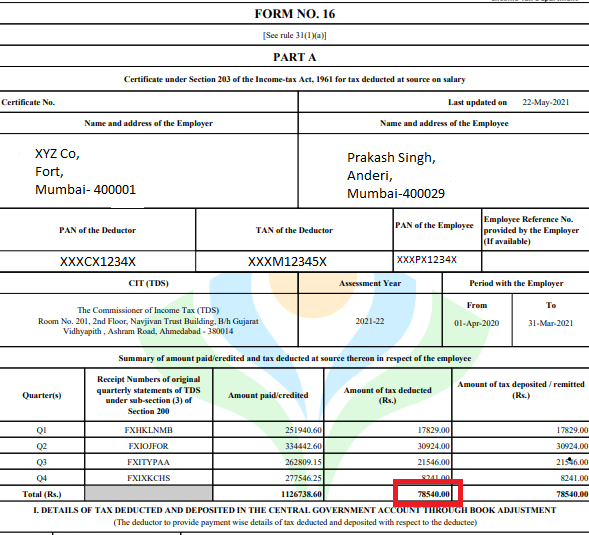This screenshot has height=535, width=589.
Task: Select the date 22-May-2021
Action: pos(545,102)
